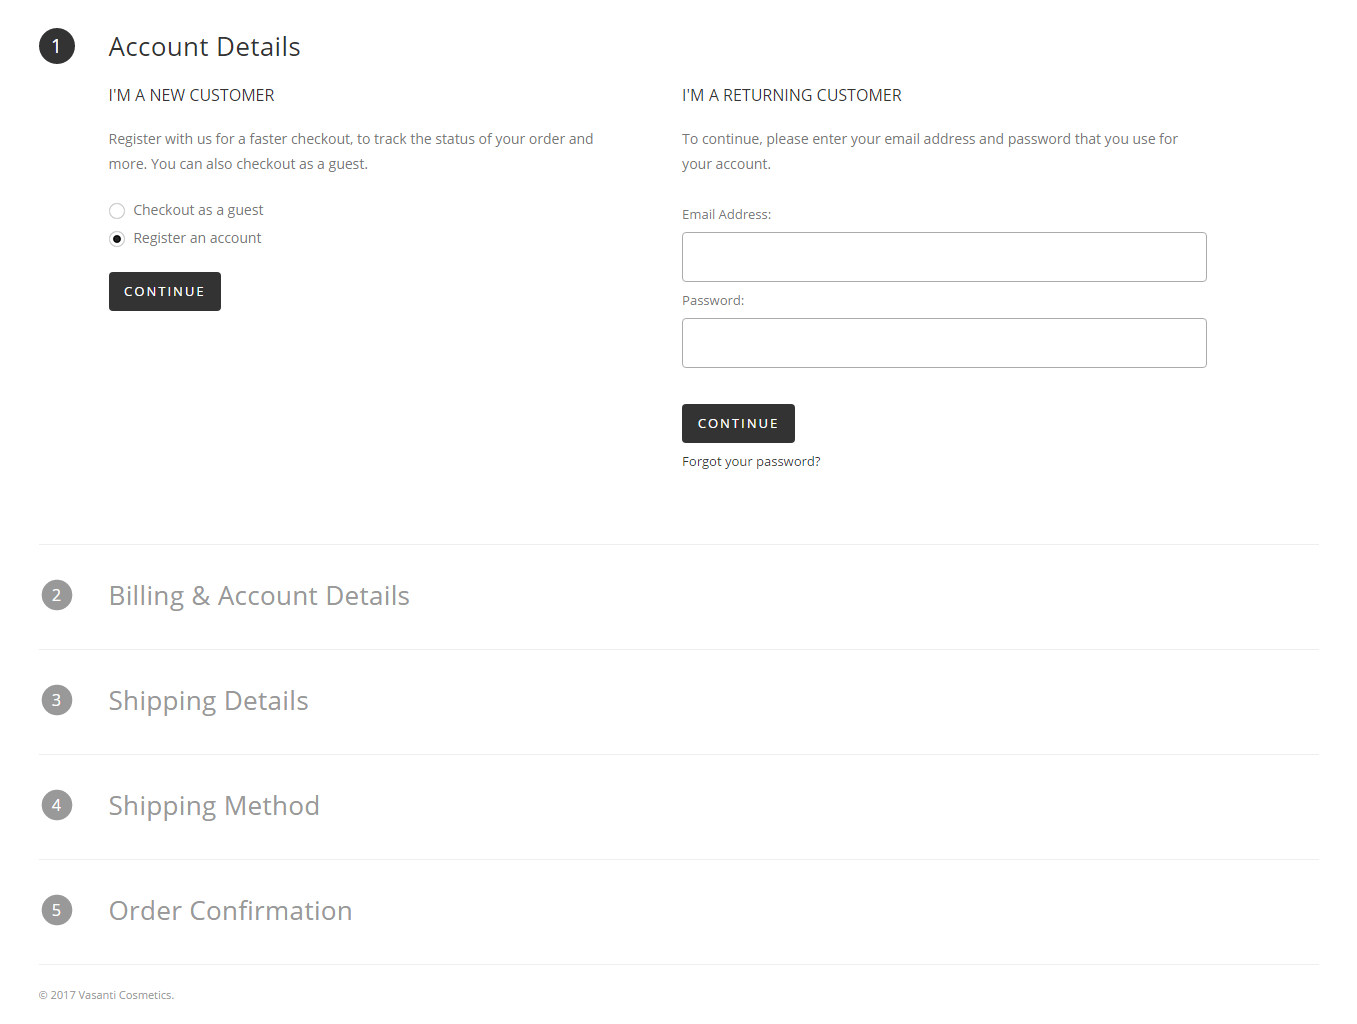Expand Order Confirmation section
The height and width of the screenshot is (1024, 1357).
[230, 911]
